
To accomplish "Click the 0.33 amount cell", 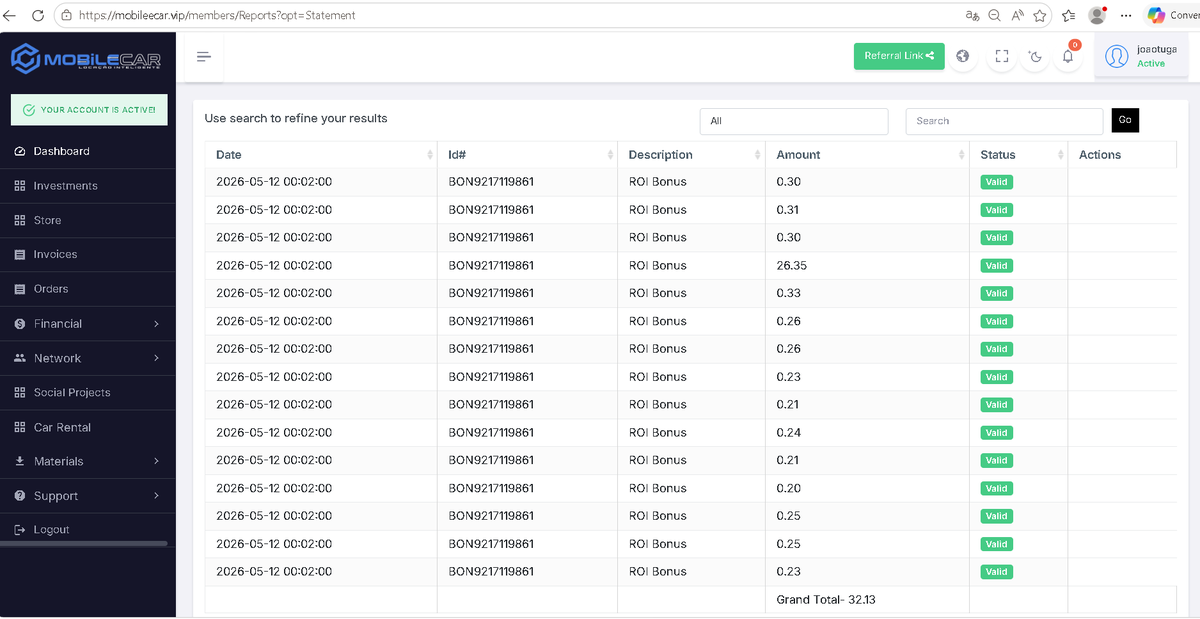I will tap(867, 293).
